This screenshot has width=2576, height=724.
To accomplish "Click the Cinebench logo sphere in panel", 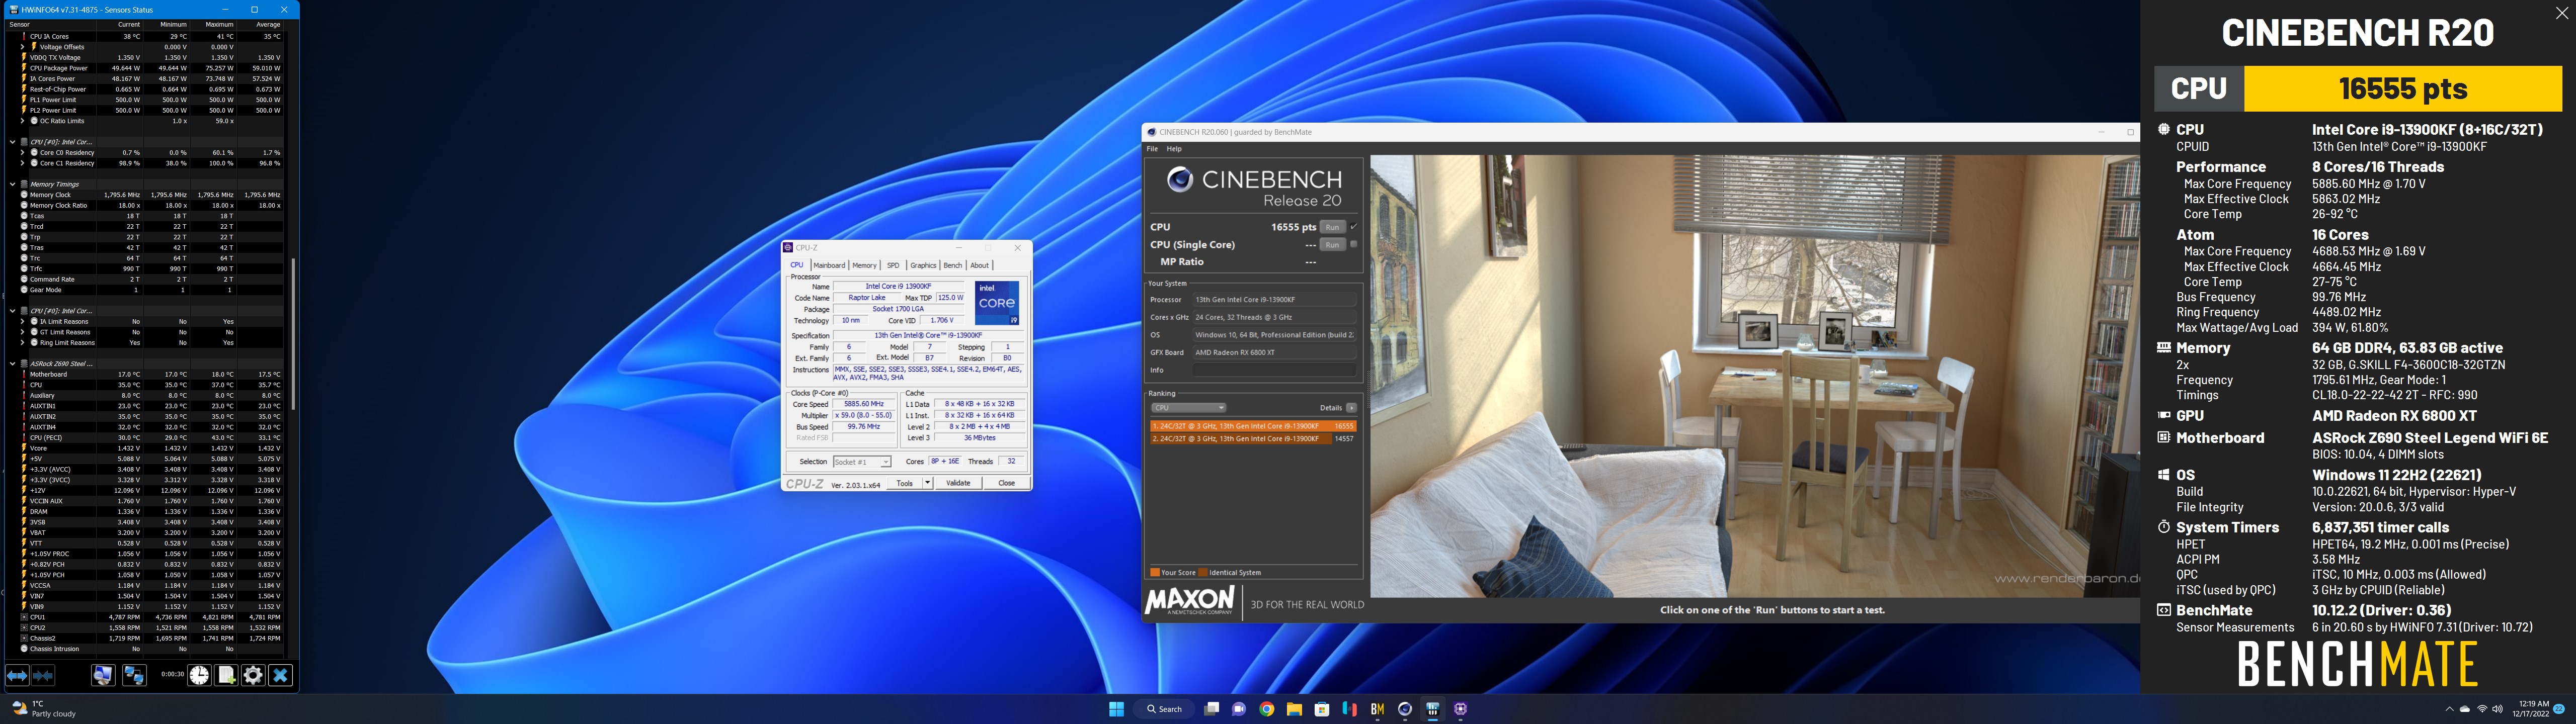I will pyautogui.click(x=1180, y=179).
